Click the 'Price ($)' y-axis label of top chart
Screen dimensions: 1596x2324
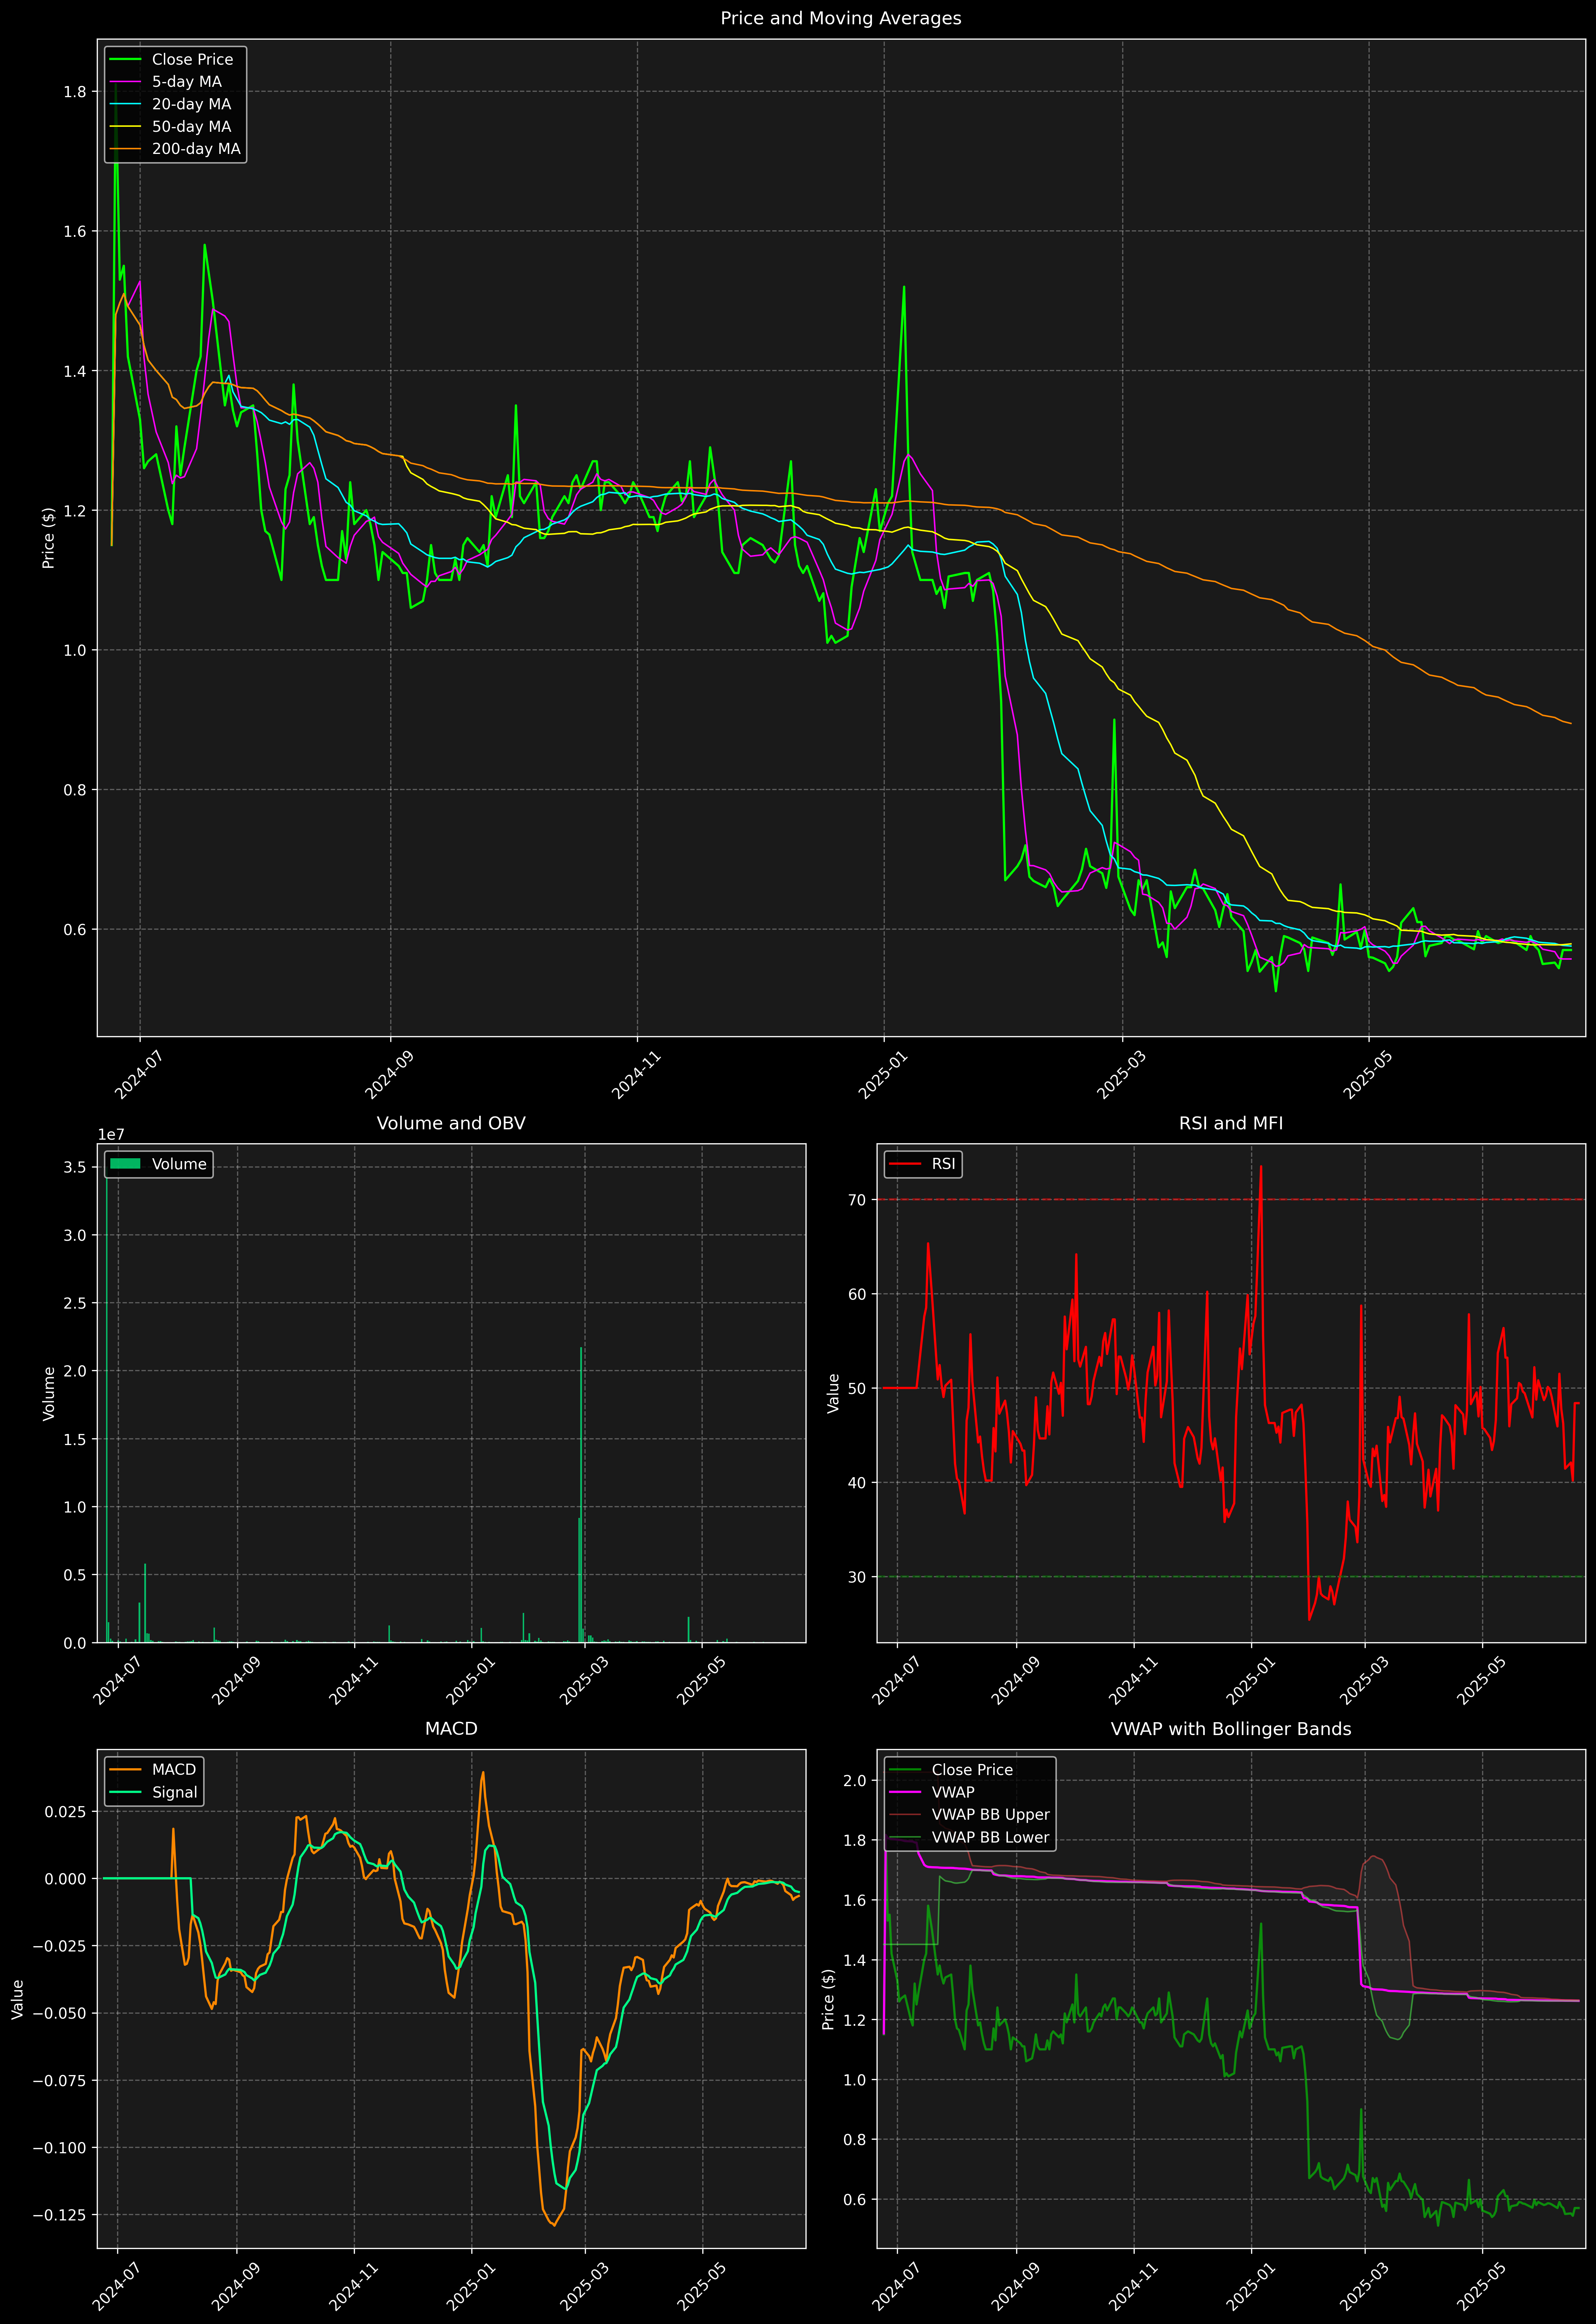tap(48, 538)
